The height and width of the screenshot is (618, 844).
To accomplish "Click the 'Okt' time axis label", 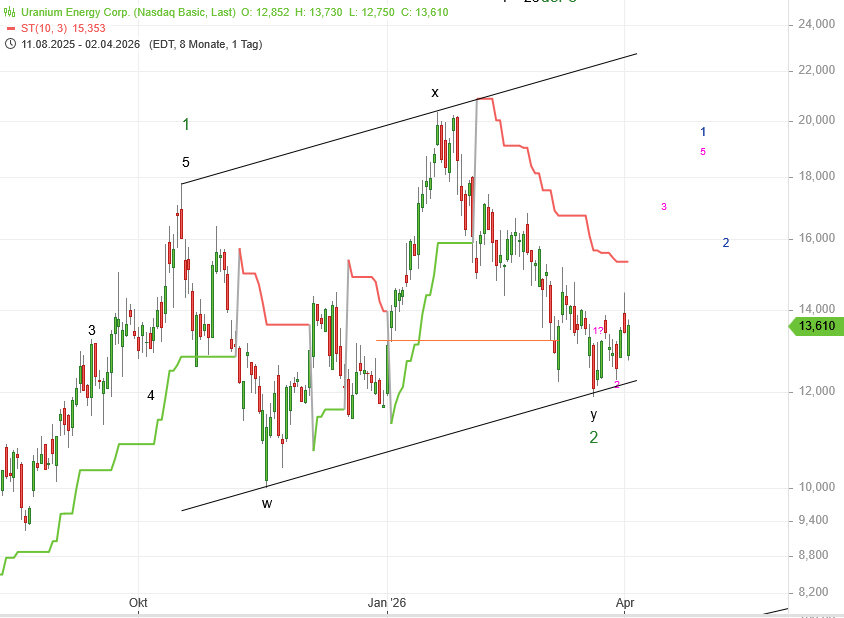I will tap(138, 603).
